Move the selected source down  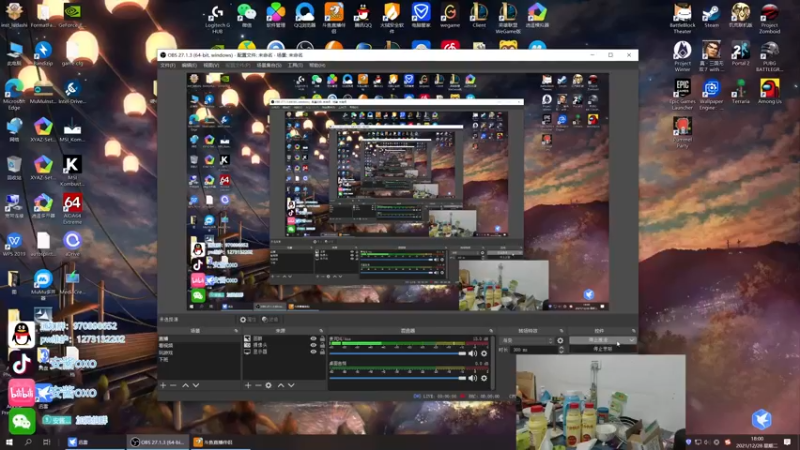[291, 385]
